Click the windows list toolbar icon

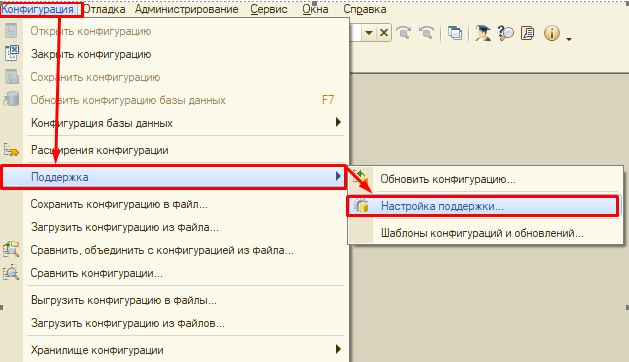point(455,33)
